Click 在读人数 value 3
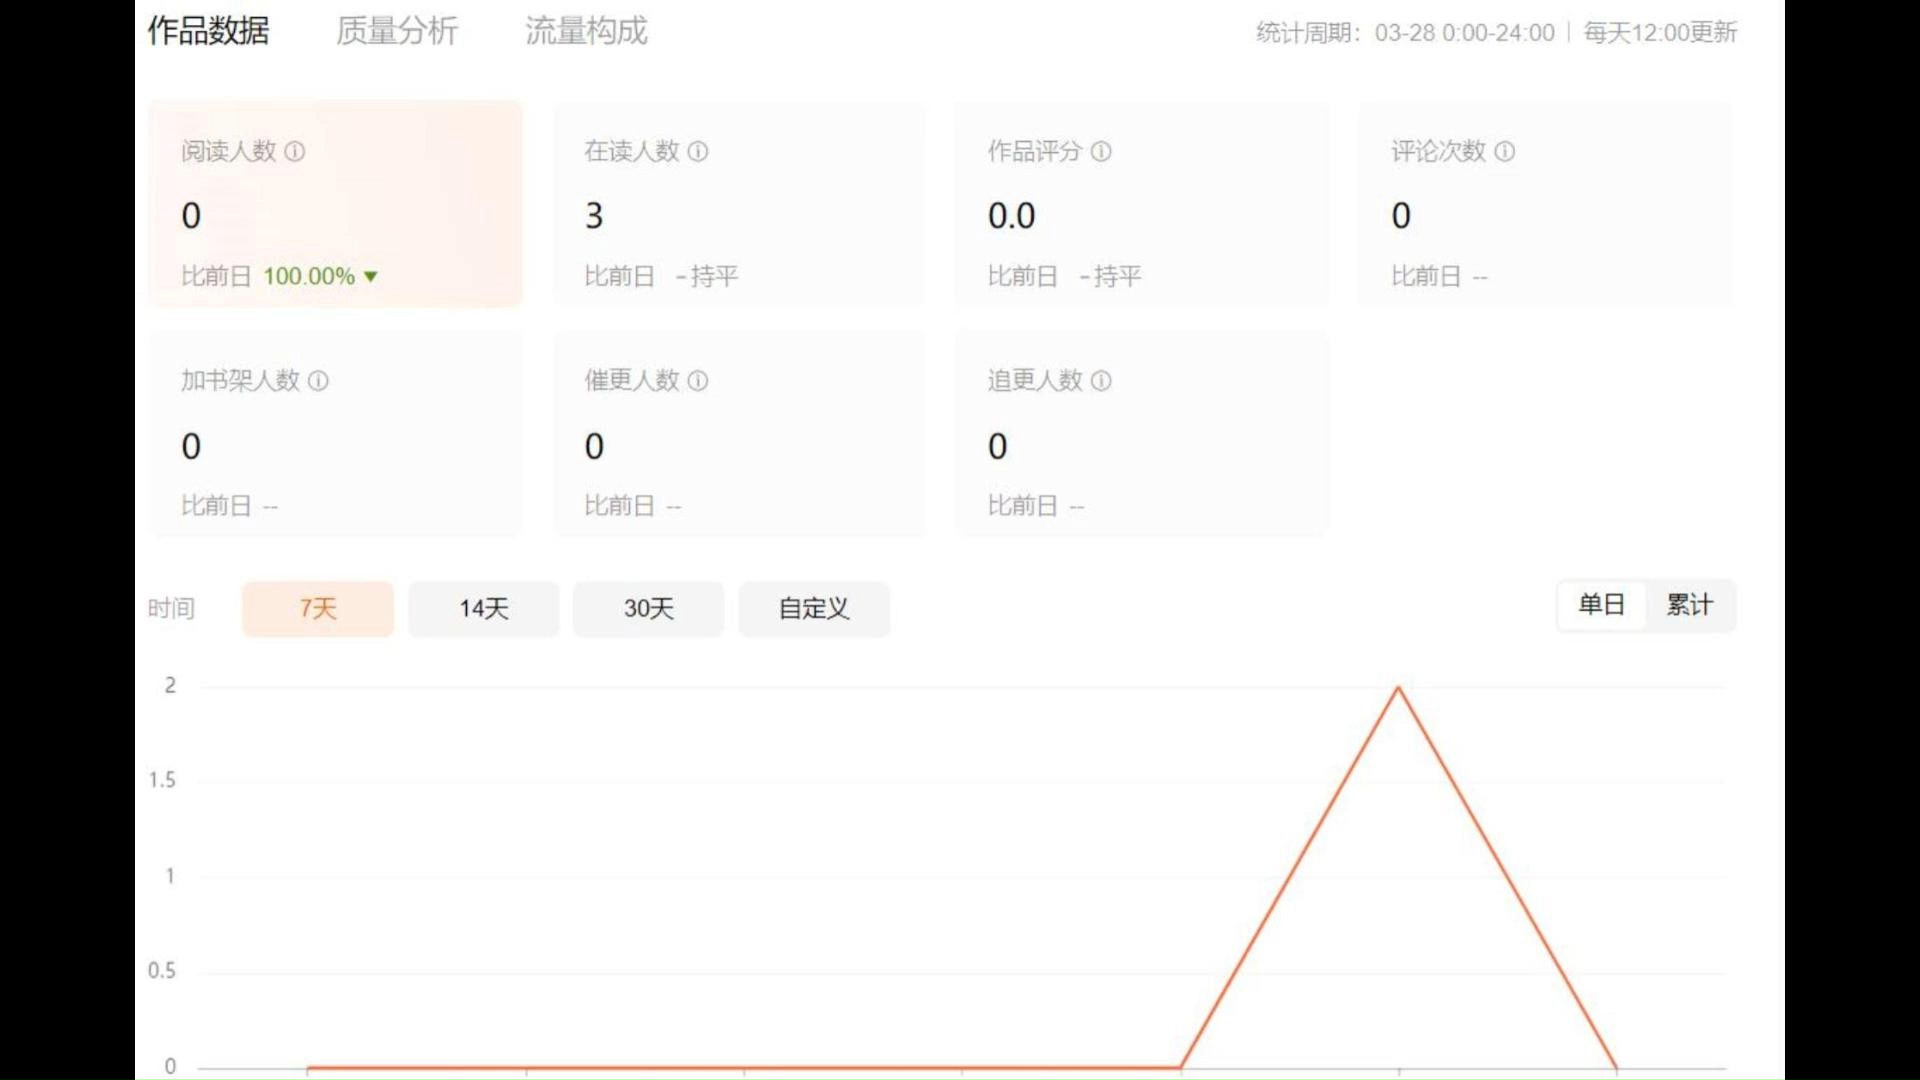Viewport: 1920px width, 1080px height. (594, 216)
